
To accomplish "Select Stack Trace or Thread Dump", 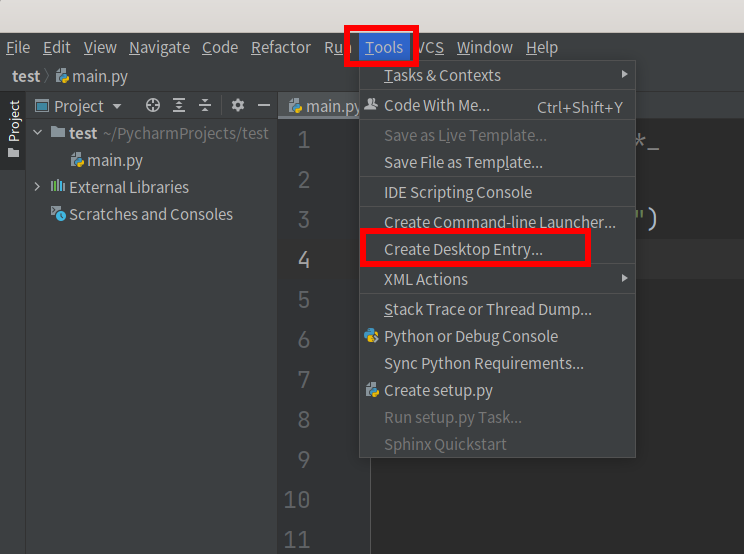I will tap(497, 309).
